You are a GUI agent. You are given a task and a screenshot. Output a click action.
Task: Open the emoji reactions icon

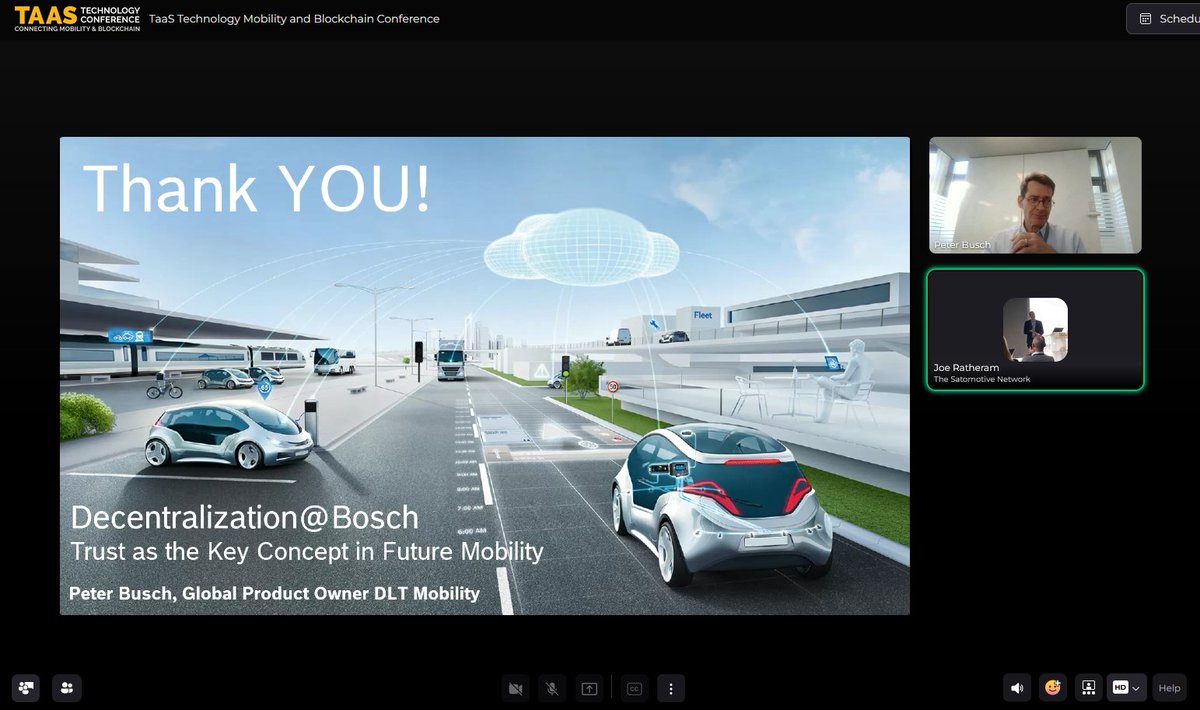[1053, 688]
